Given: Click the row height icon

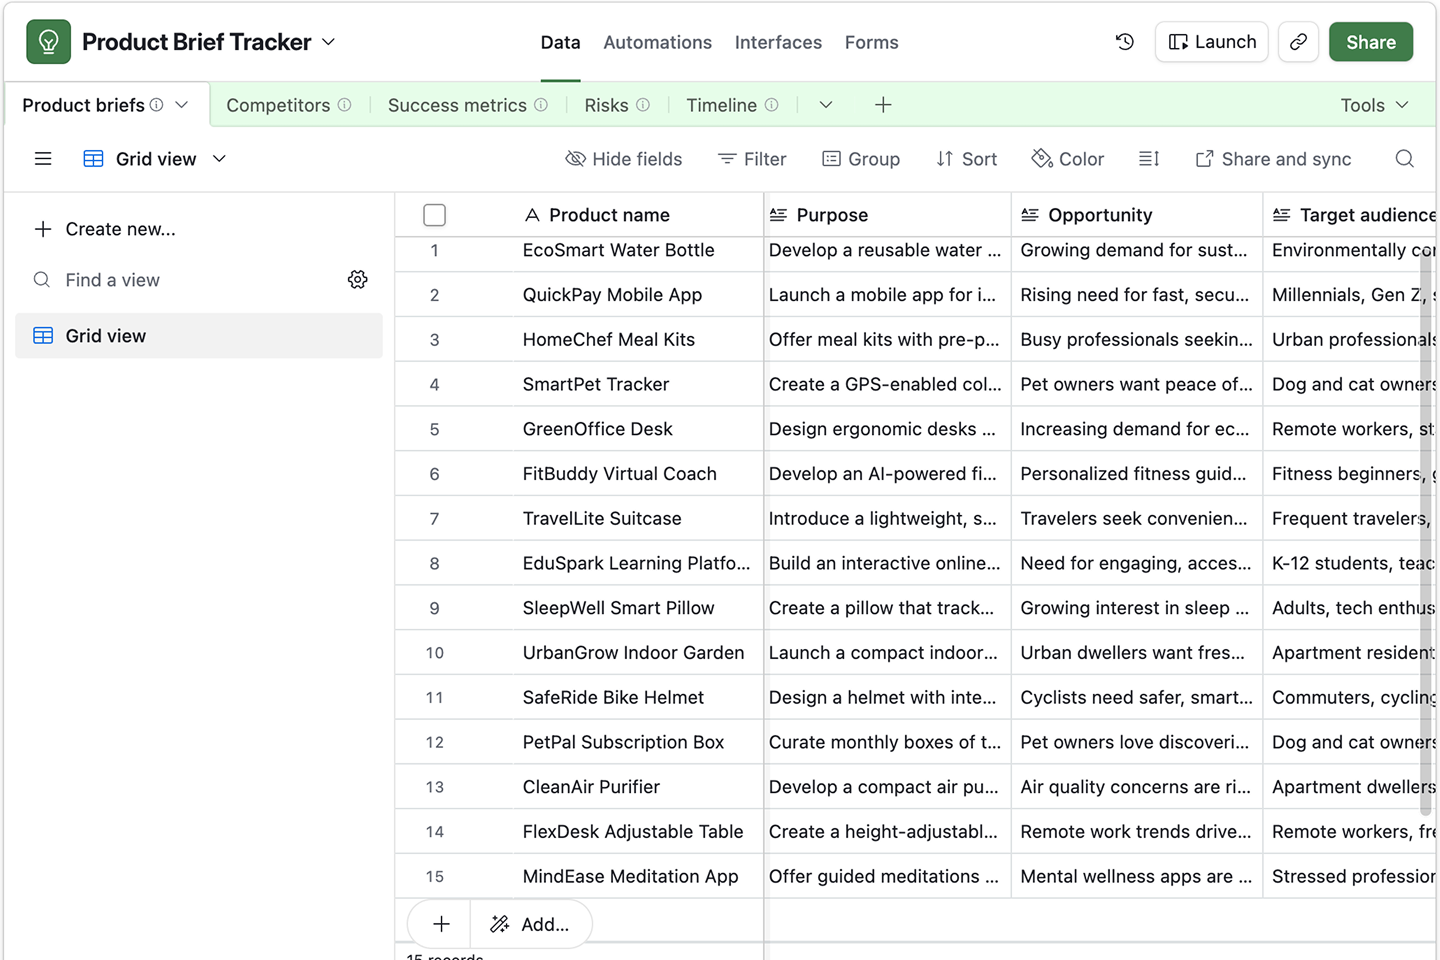Looking at the screenshot, I should 1149,159.
